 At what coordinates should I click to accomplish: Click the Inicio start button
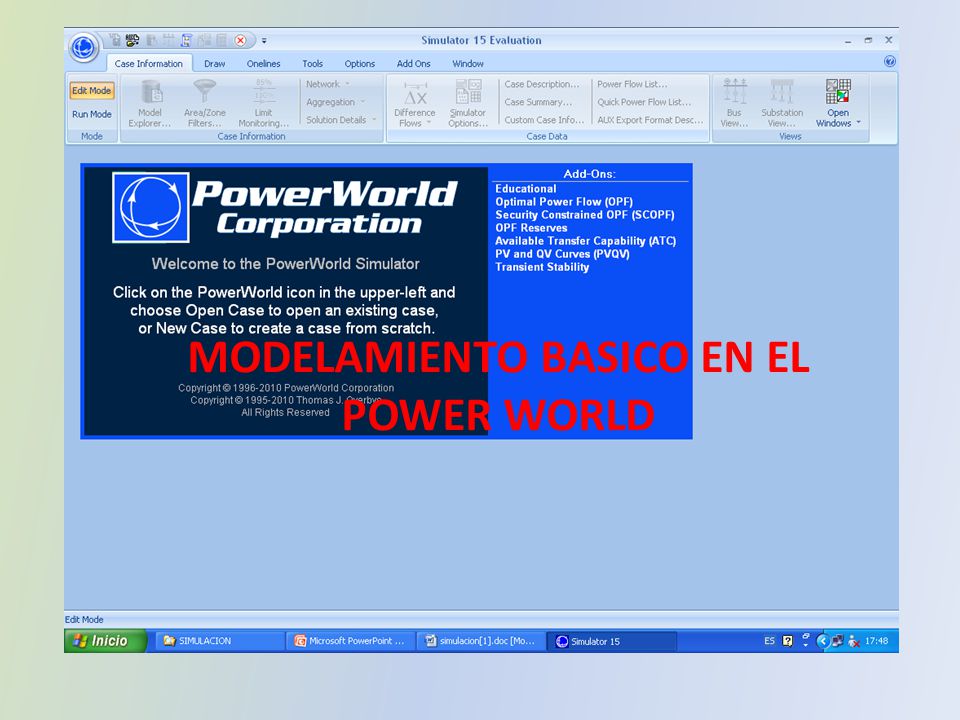[105, 641]
